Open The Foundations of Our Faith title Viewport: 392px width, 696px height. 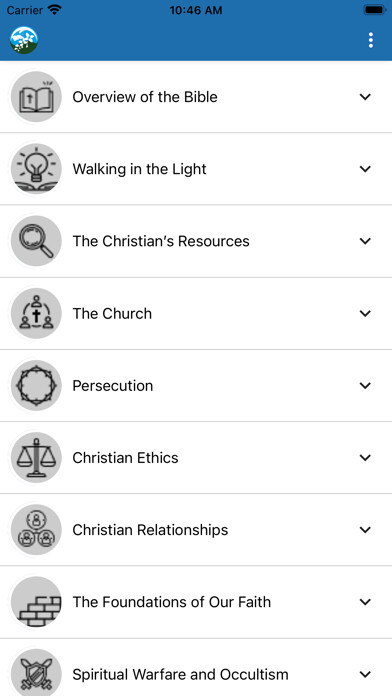coord(171,602)
